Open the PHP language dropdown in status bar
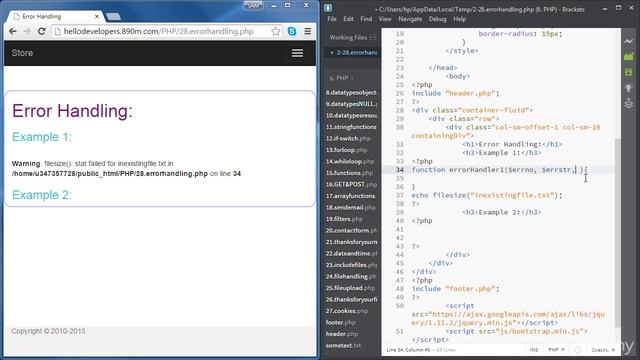Image resolution: width=640 pixels, height=360 pixels. pyautogui.click(x=556, y=350)
